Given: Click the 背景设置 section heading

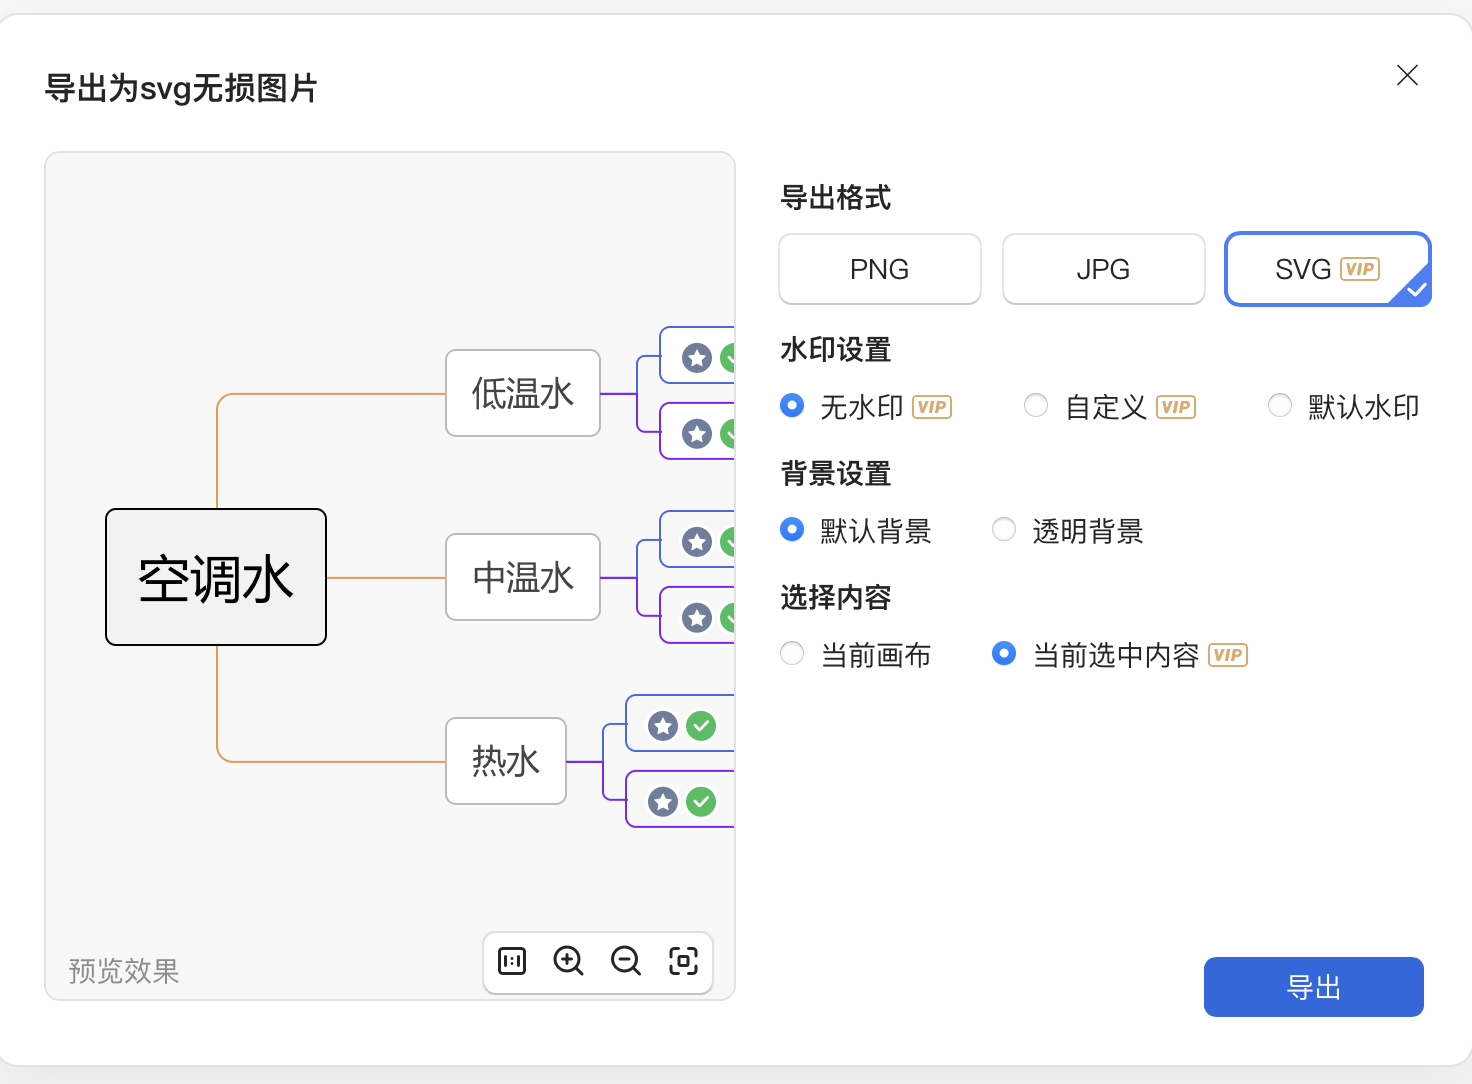Looking at the screenshot, I should (836, 474).
